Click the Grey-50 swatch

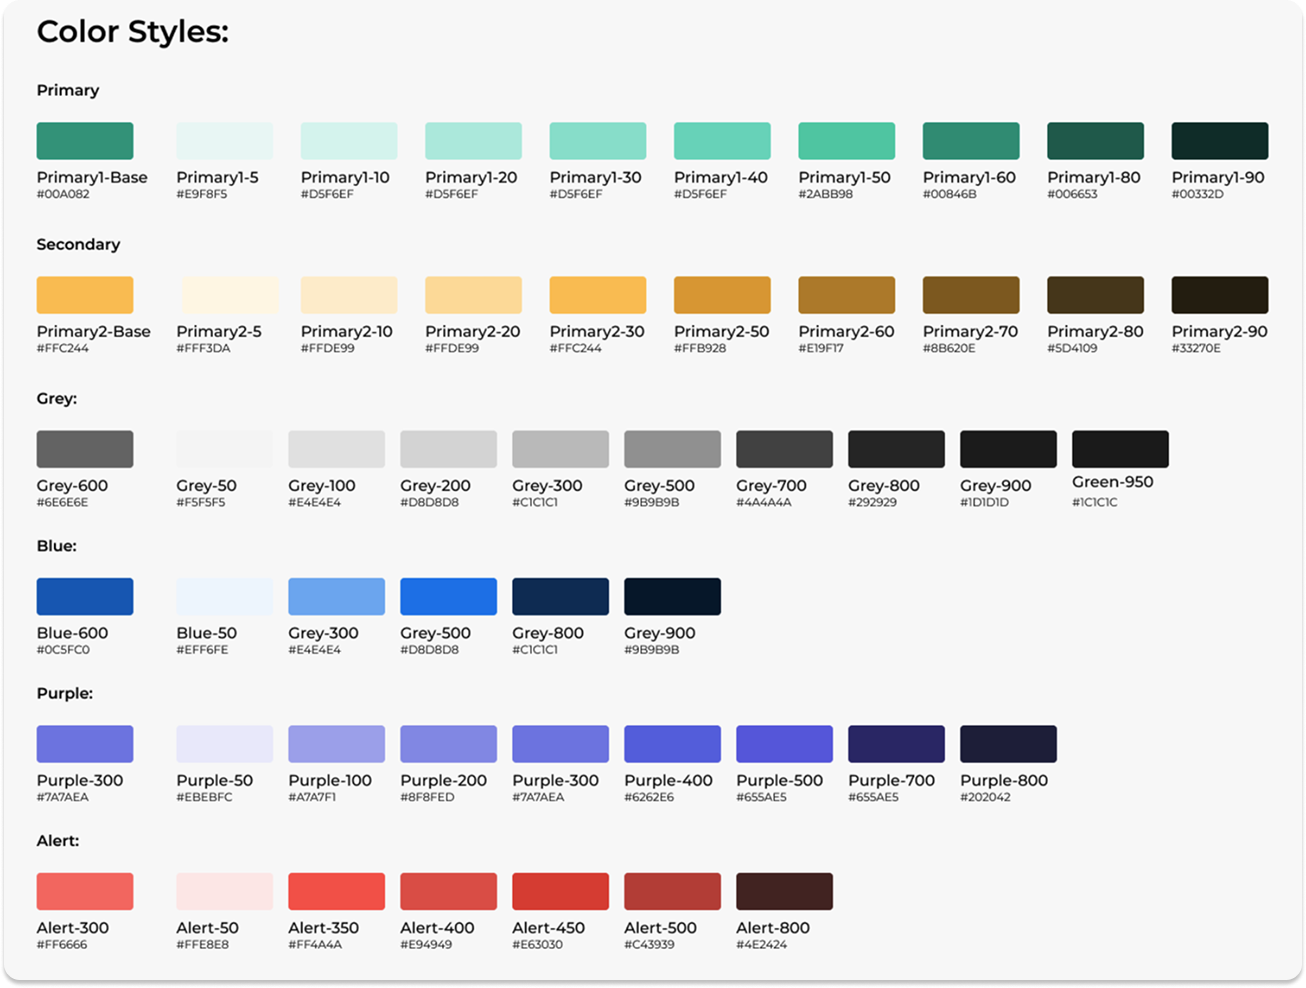(225, 449)
